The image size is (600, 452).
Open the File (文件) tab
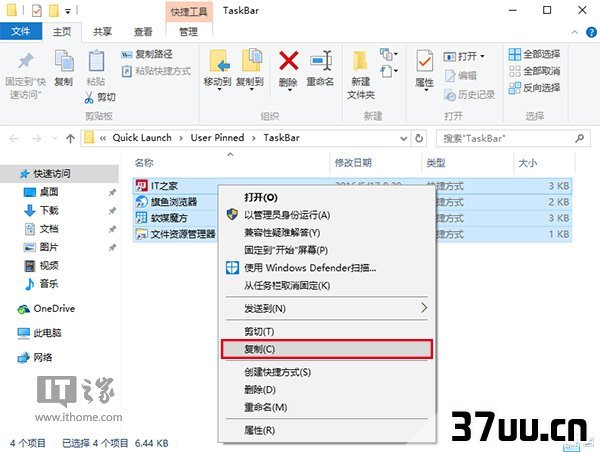coord(21,31)
